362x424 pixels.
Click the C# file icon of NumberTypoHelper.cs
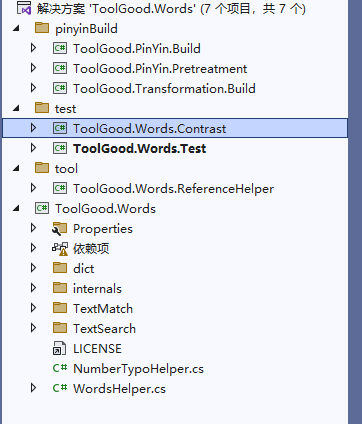(x=60, y=368)
